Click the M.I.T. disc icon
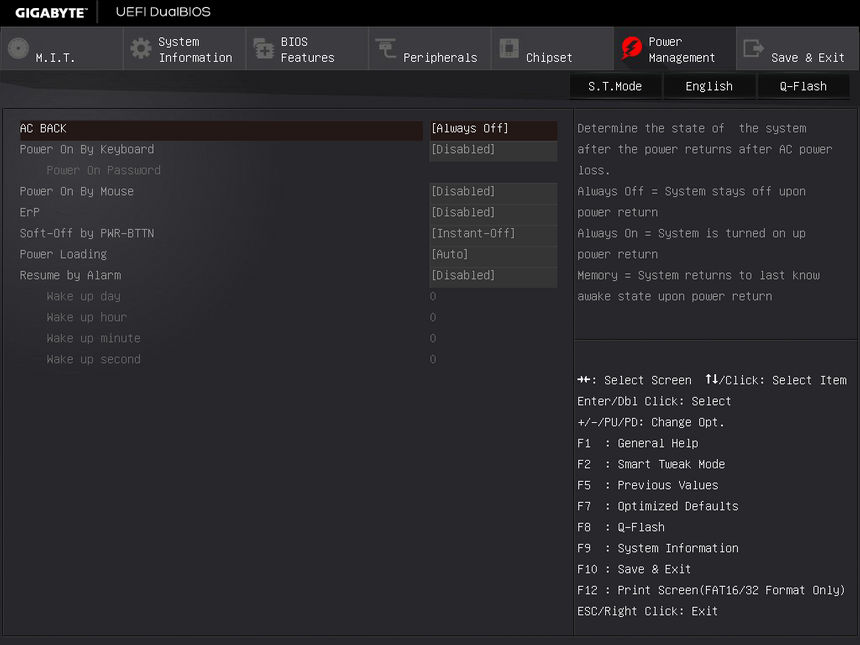 [18, 49]
